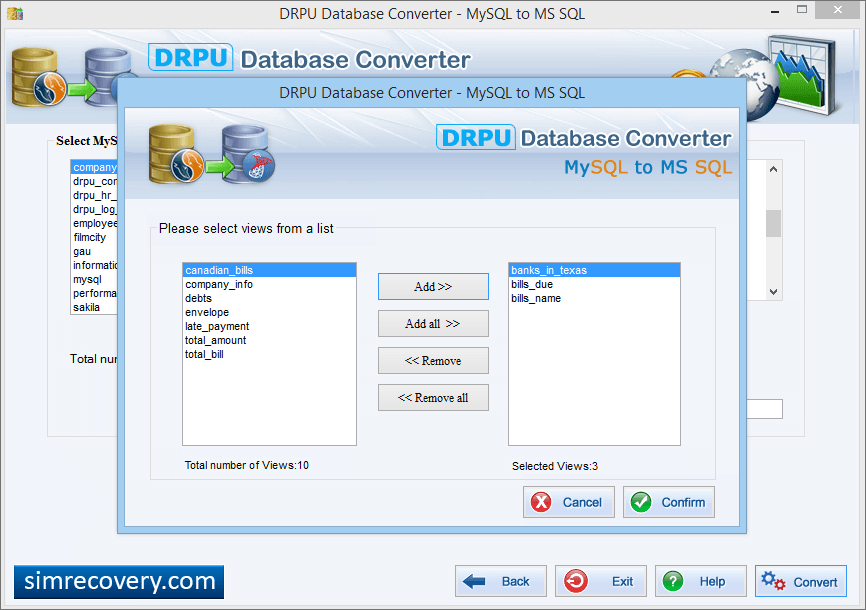The image size is (866, 610).
Task: Click the red X icon on Cancel
Action: (x=541, y=502)
